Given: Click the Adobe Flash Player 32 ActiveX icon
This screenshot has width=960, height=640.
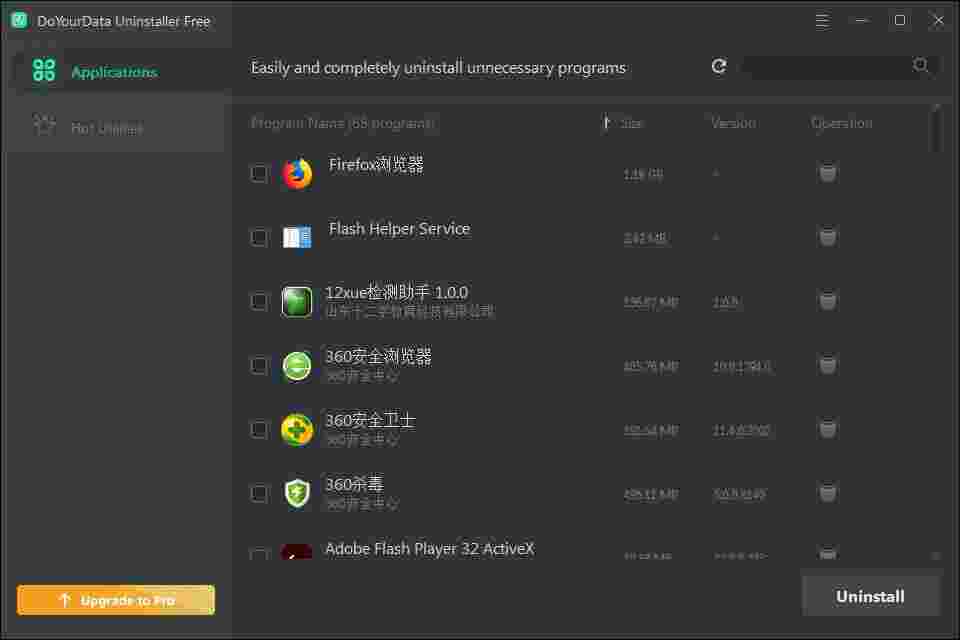Looking at the screenshot, I should [296, 553].
